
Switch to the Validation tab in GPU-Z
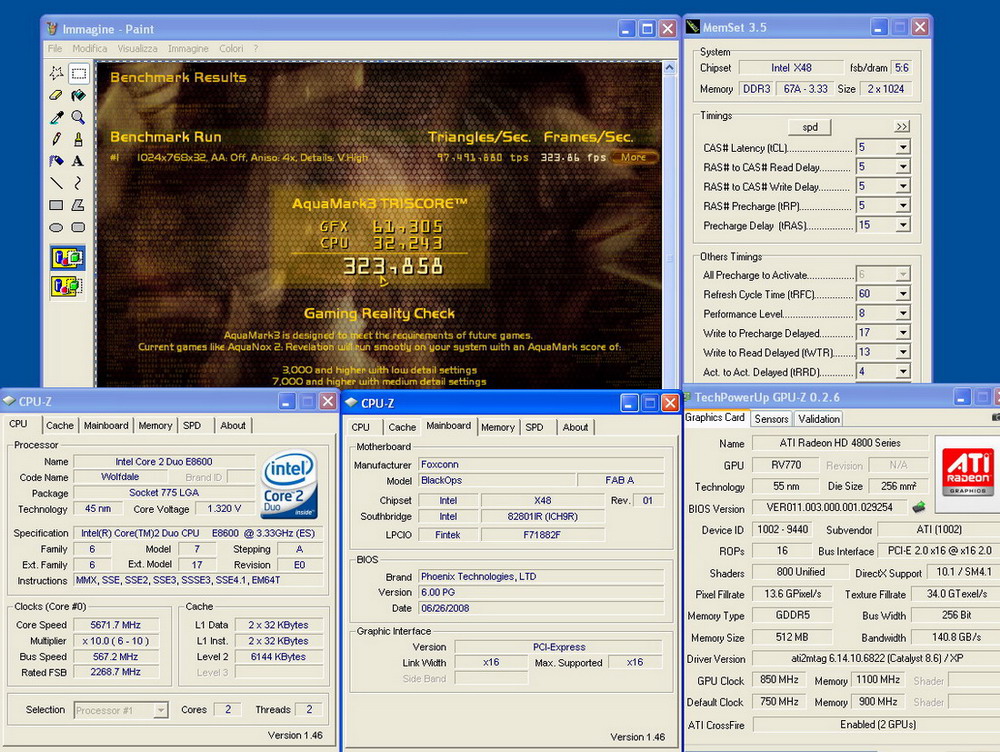tap(819, 419)
